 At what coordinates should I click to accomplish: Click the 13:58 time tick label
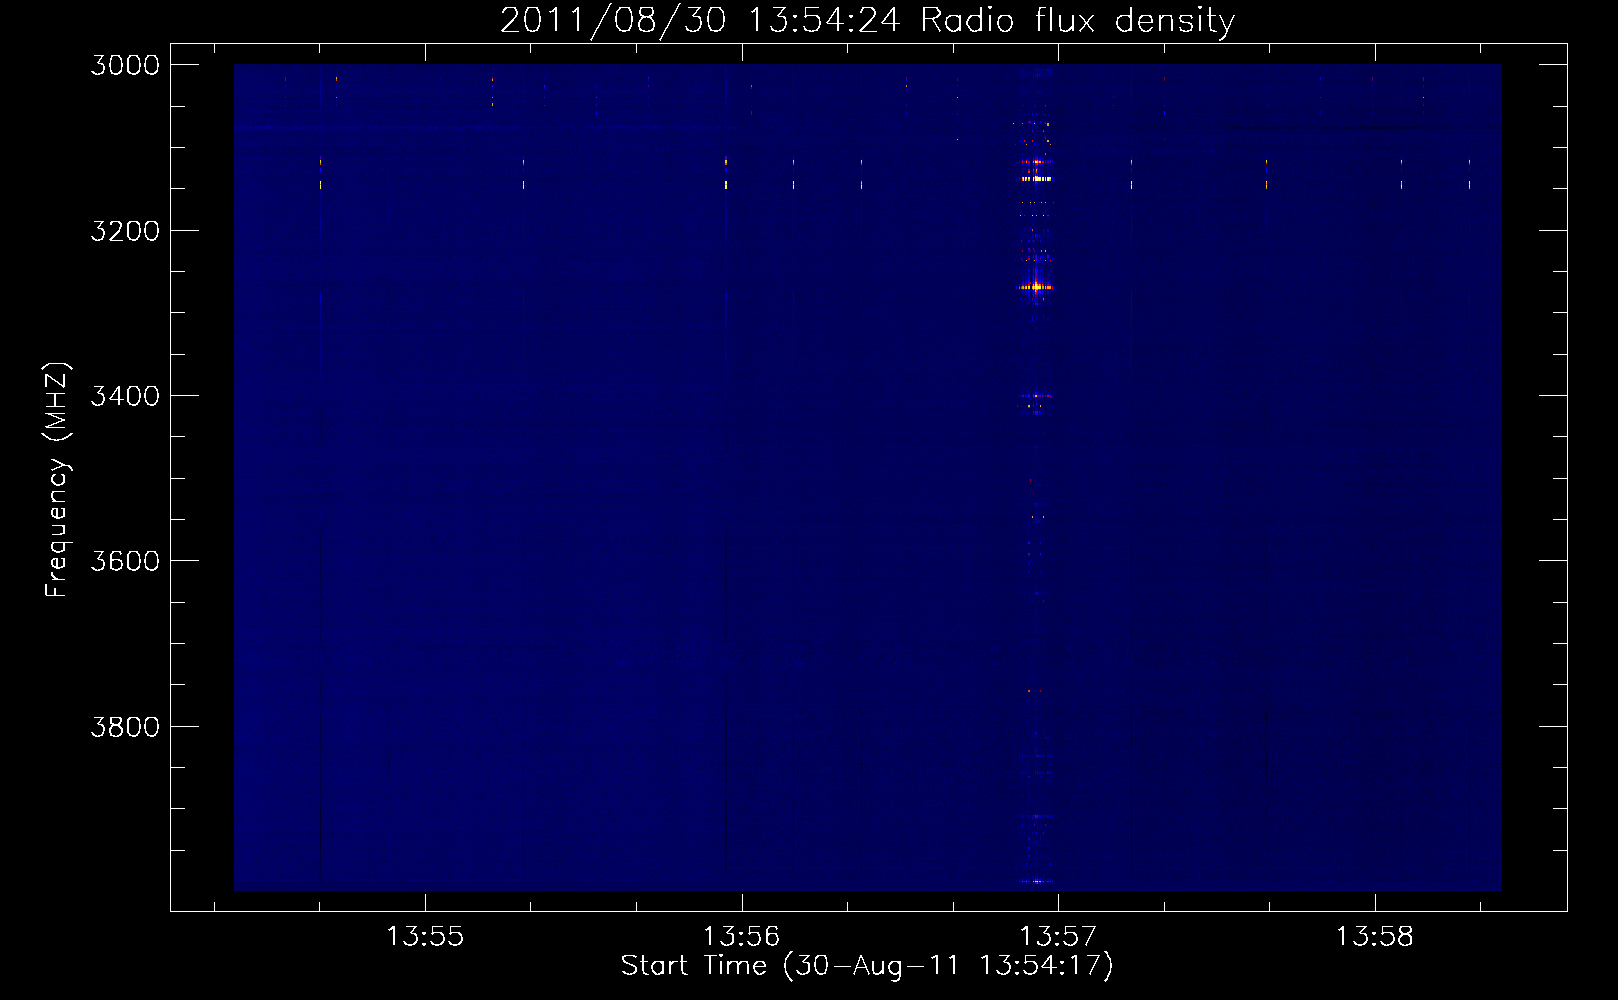[x=1375, y=937]
